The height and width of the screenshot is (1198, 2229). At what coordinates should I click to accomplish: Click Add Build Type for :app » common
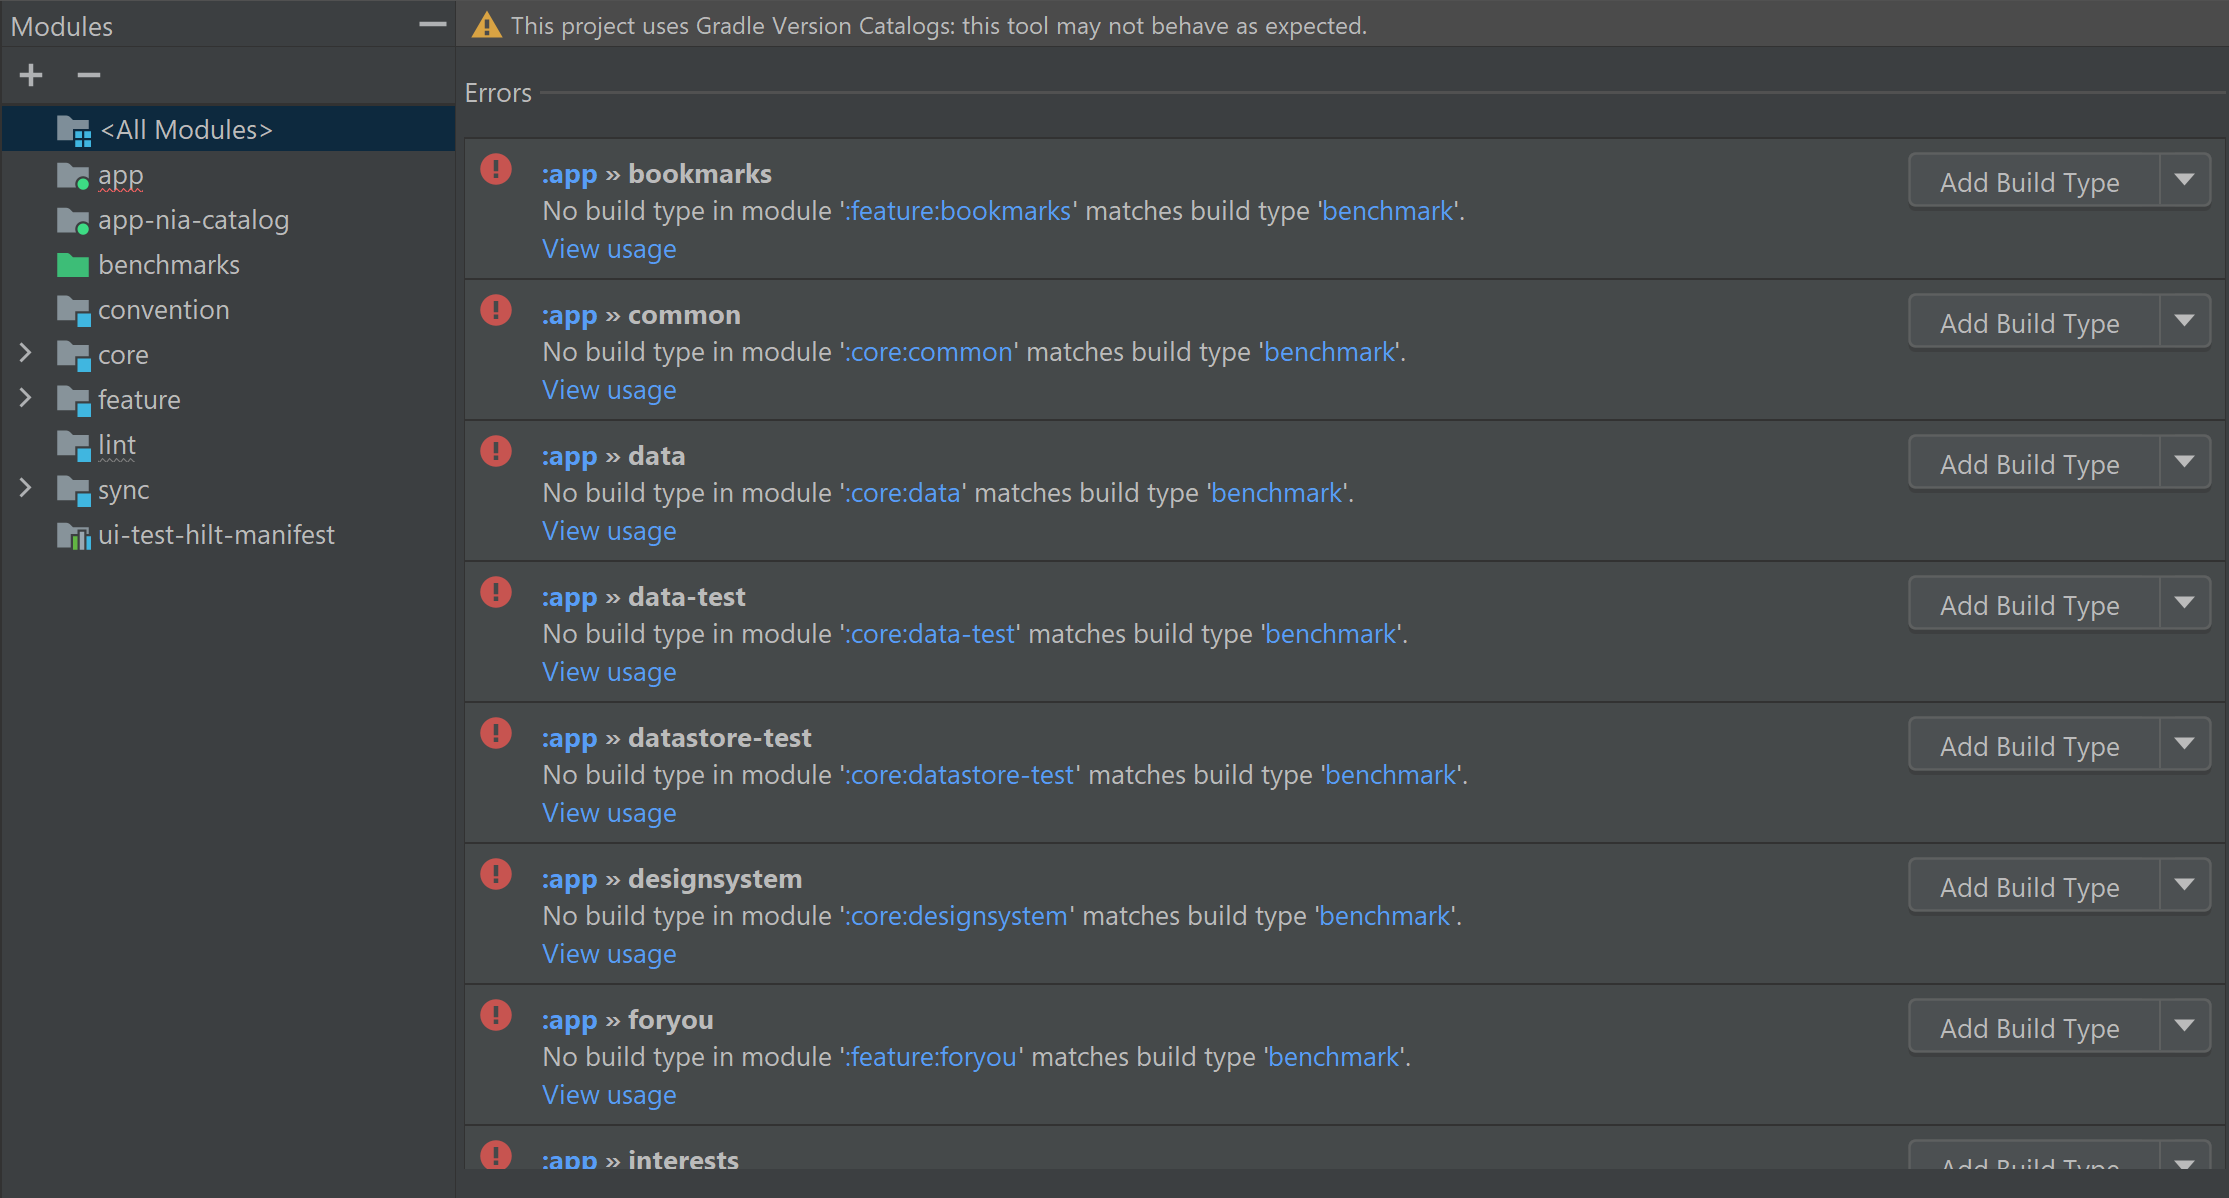click(x=2028, y=322)
